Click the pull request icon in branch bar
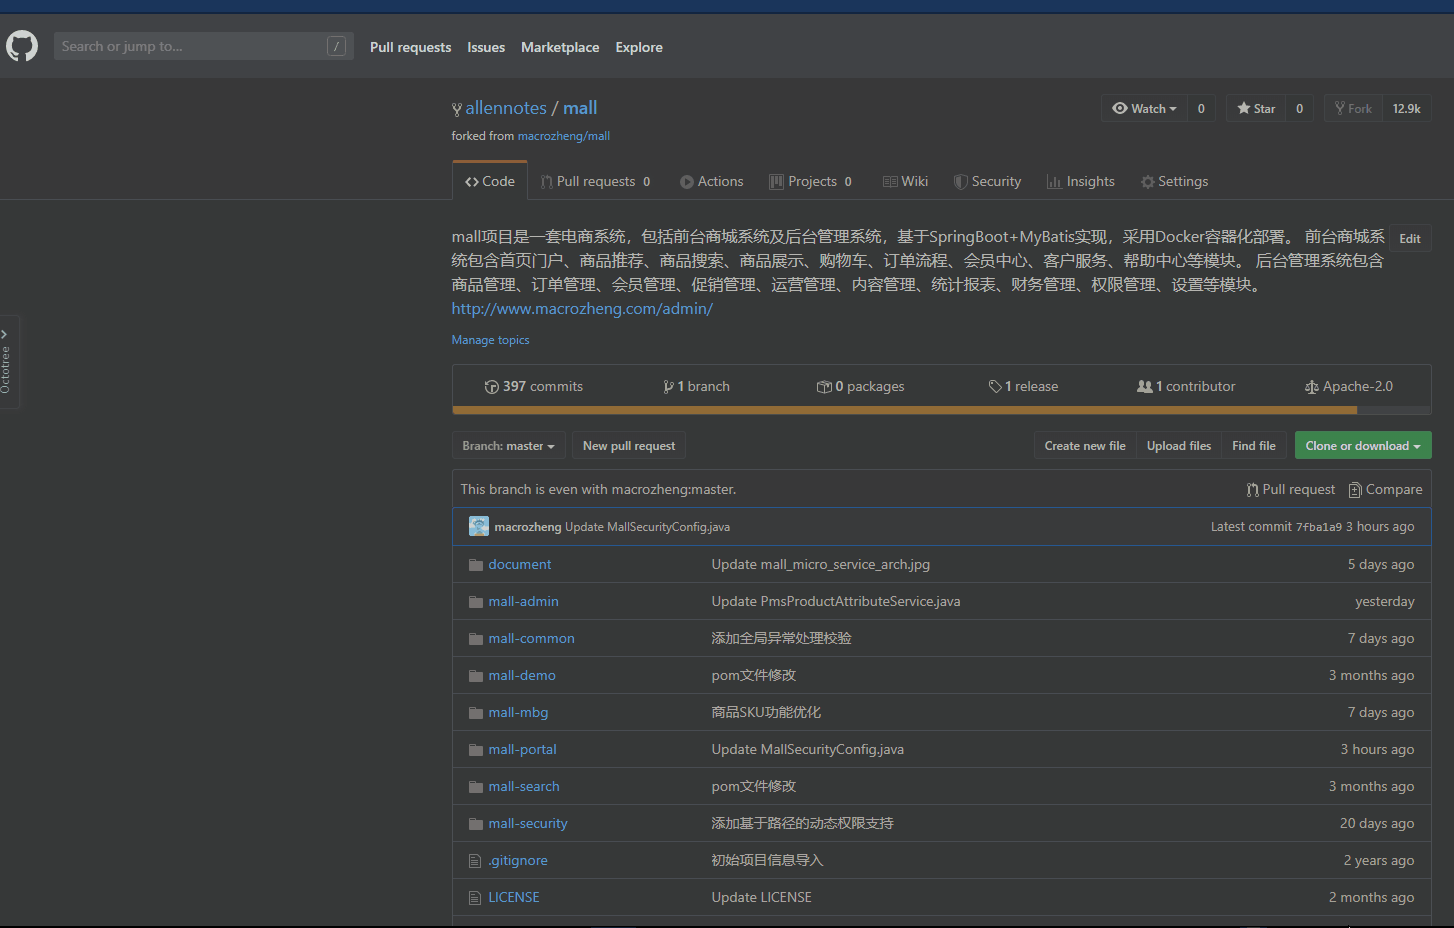 pos(1253,490)
